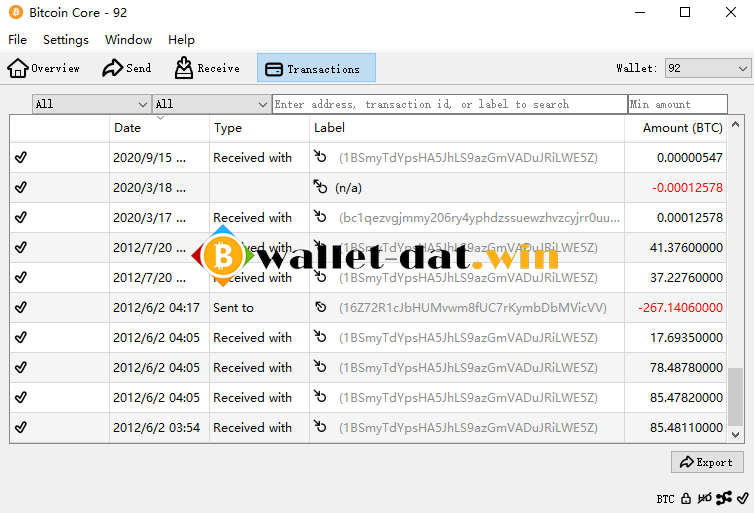754x513 pixels.
Task: Click the Receive inbox icon
Action: point(183,68)
